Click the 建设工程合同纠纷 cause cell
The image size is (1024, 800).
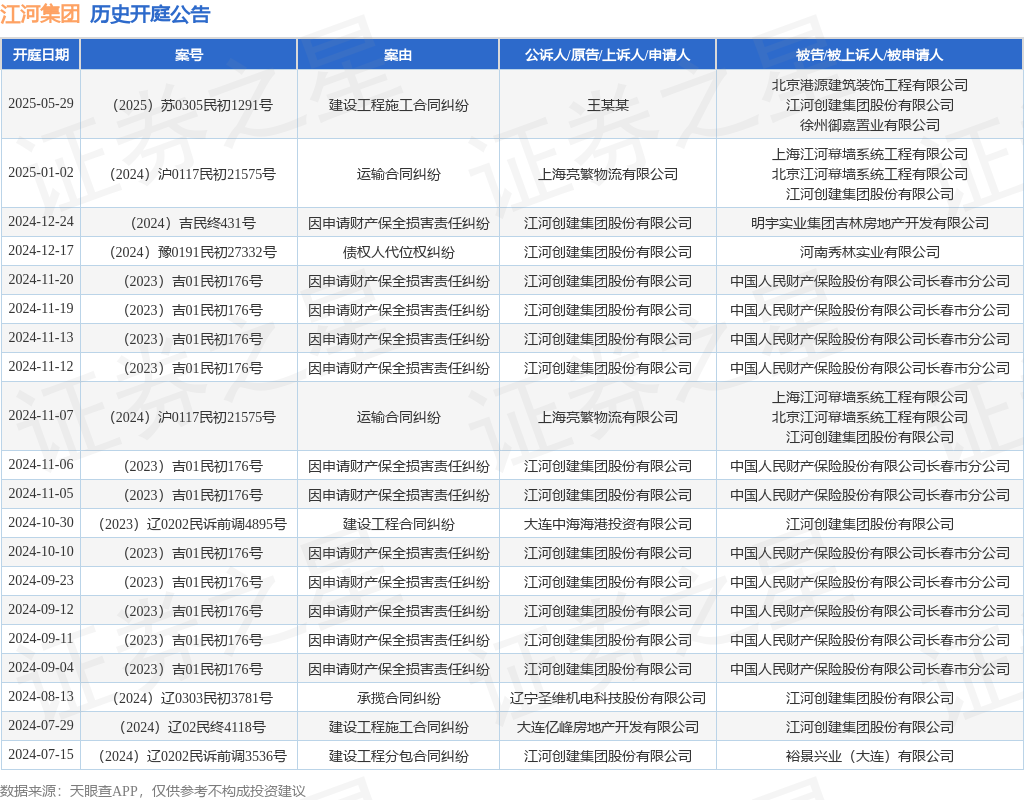tap(398, 524)
